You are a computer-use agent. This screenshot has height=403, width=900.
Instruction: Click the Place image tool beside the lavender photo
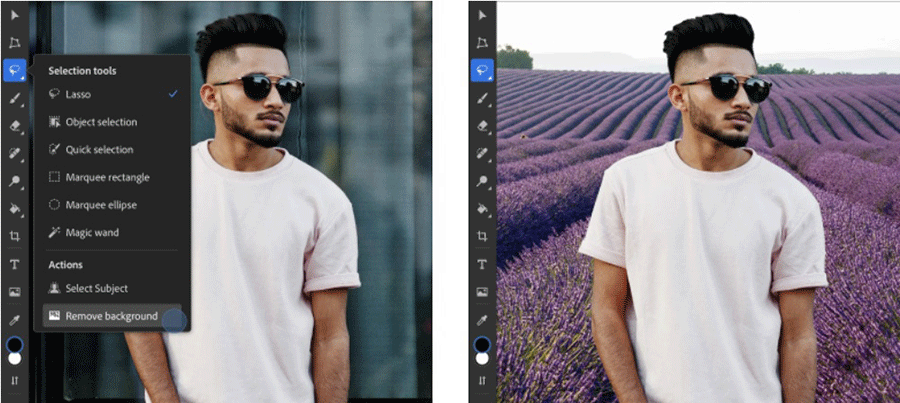pos(482,292)
